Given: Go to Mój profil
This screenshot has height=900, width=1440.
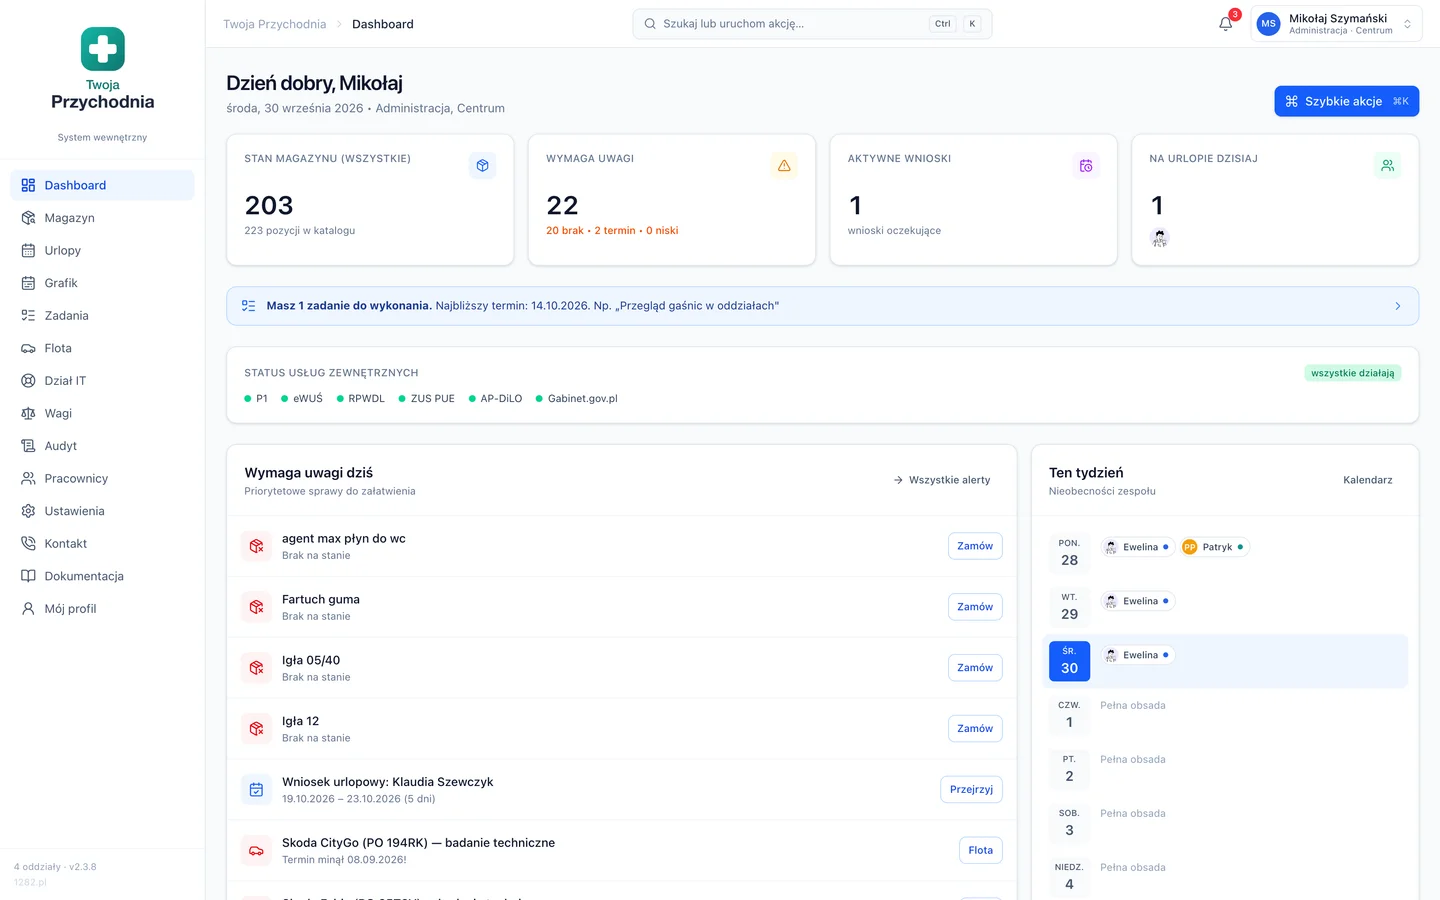Looking at the screenshot, I should click(102, 609).
